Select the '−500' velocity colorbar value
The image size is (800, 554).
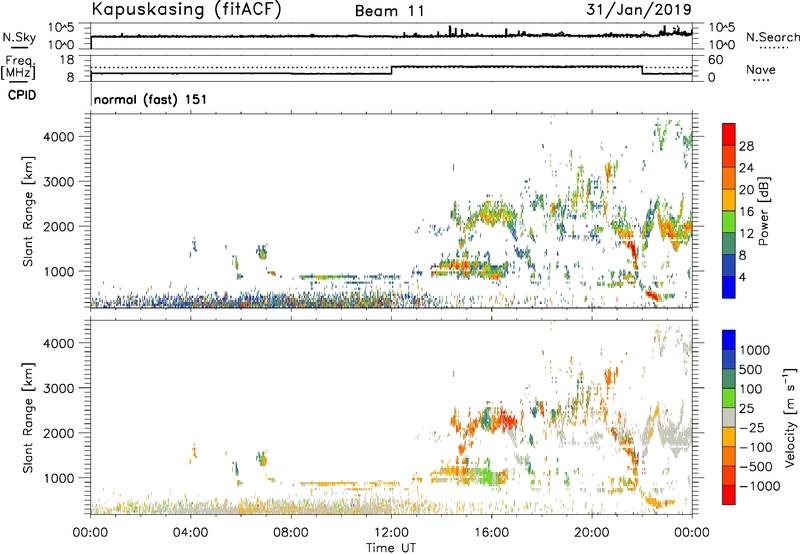point(757,466)
